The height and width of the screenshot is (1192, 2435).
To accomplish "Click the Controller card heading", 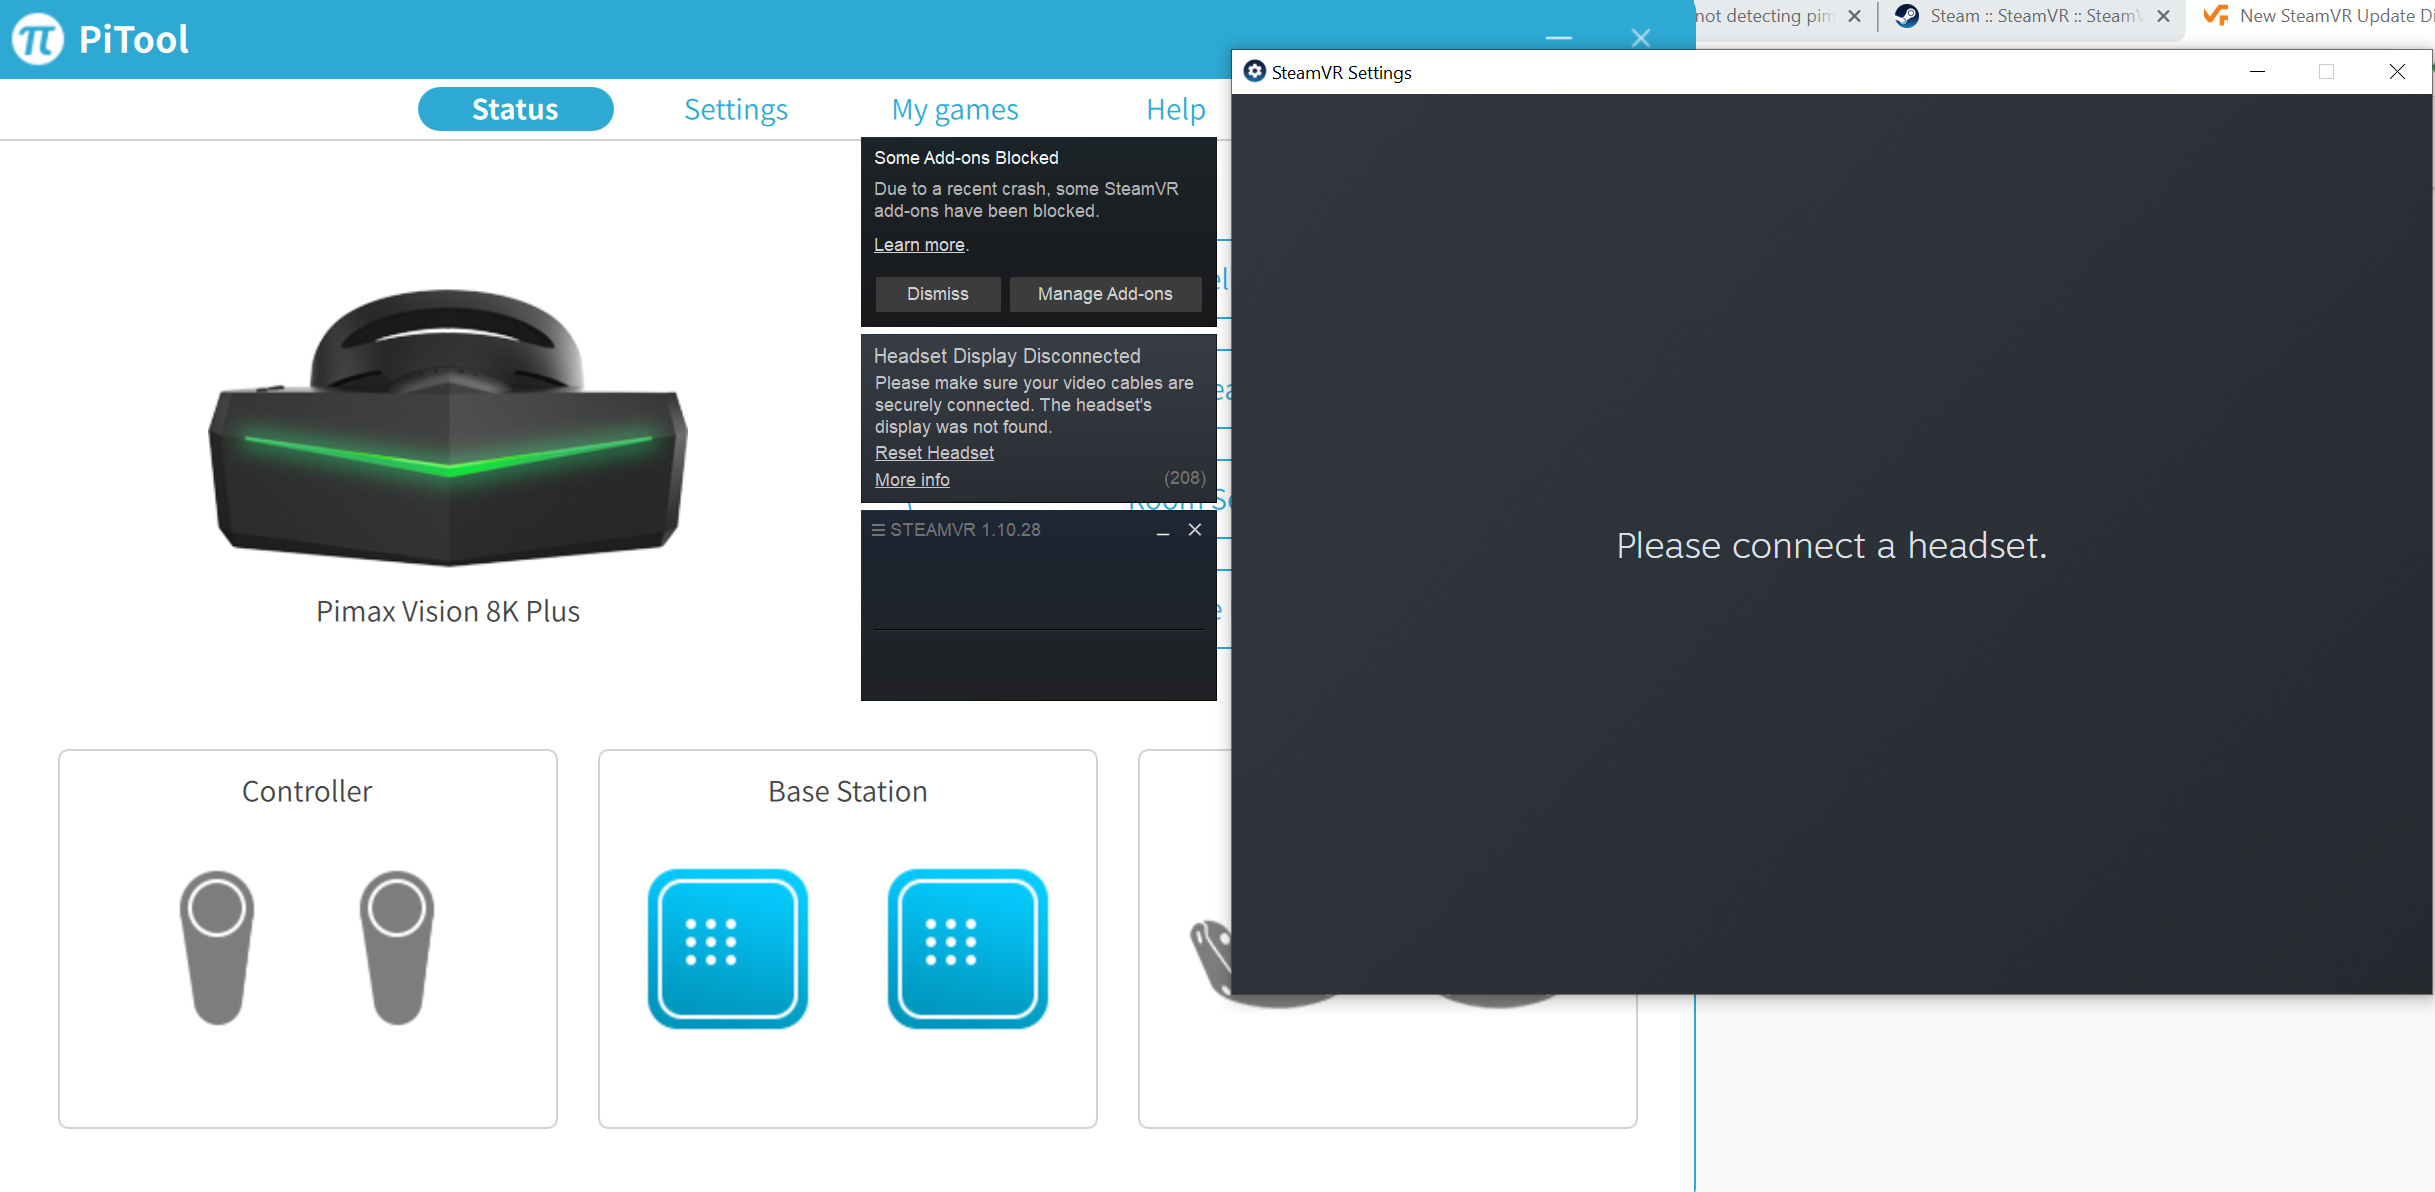I will click(307, 791).
